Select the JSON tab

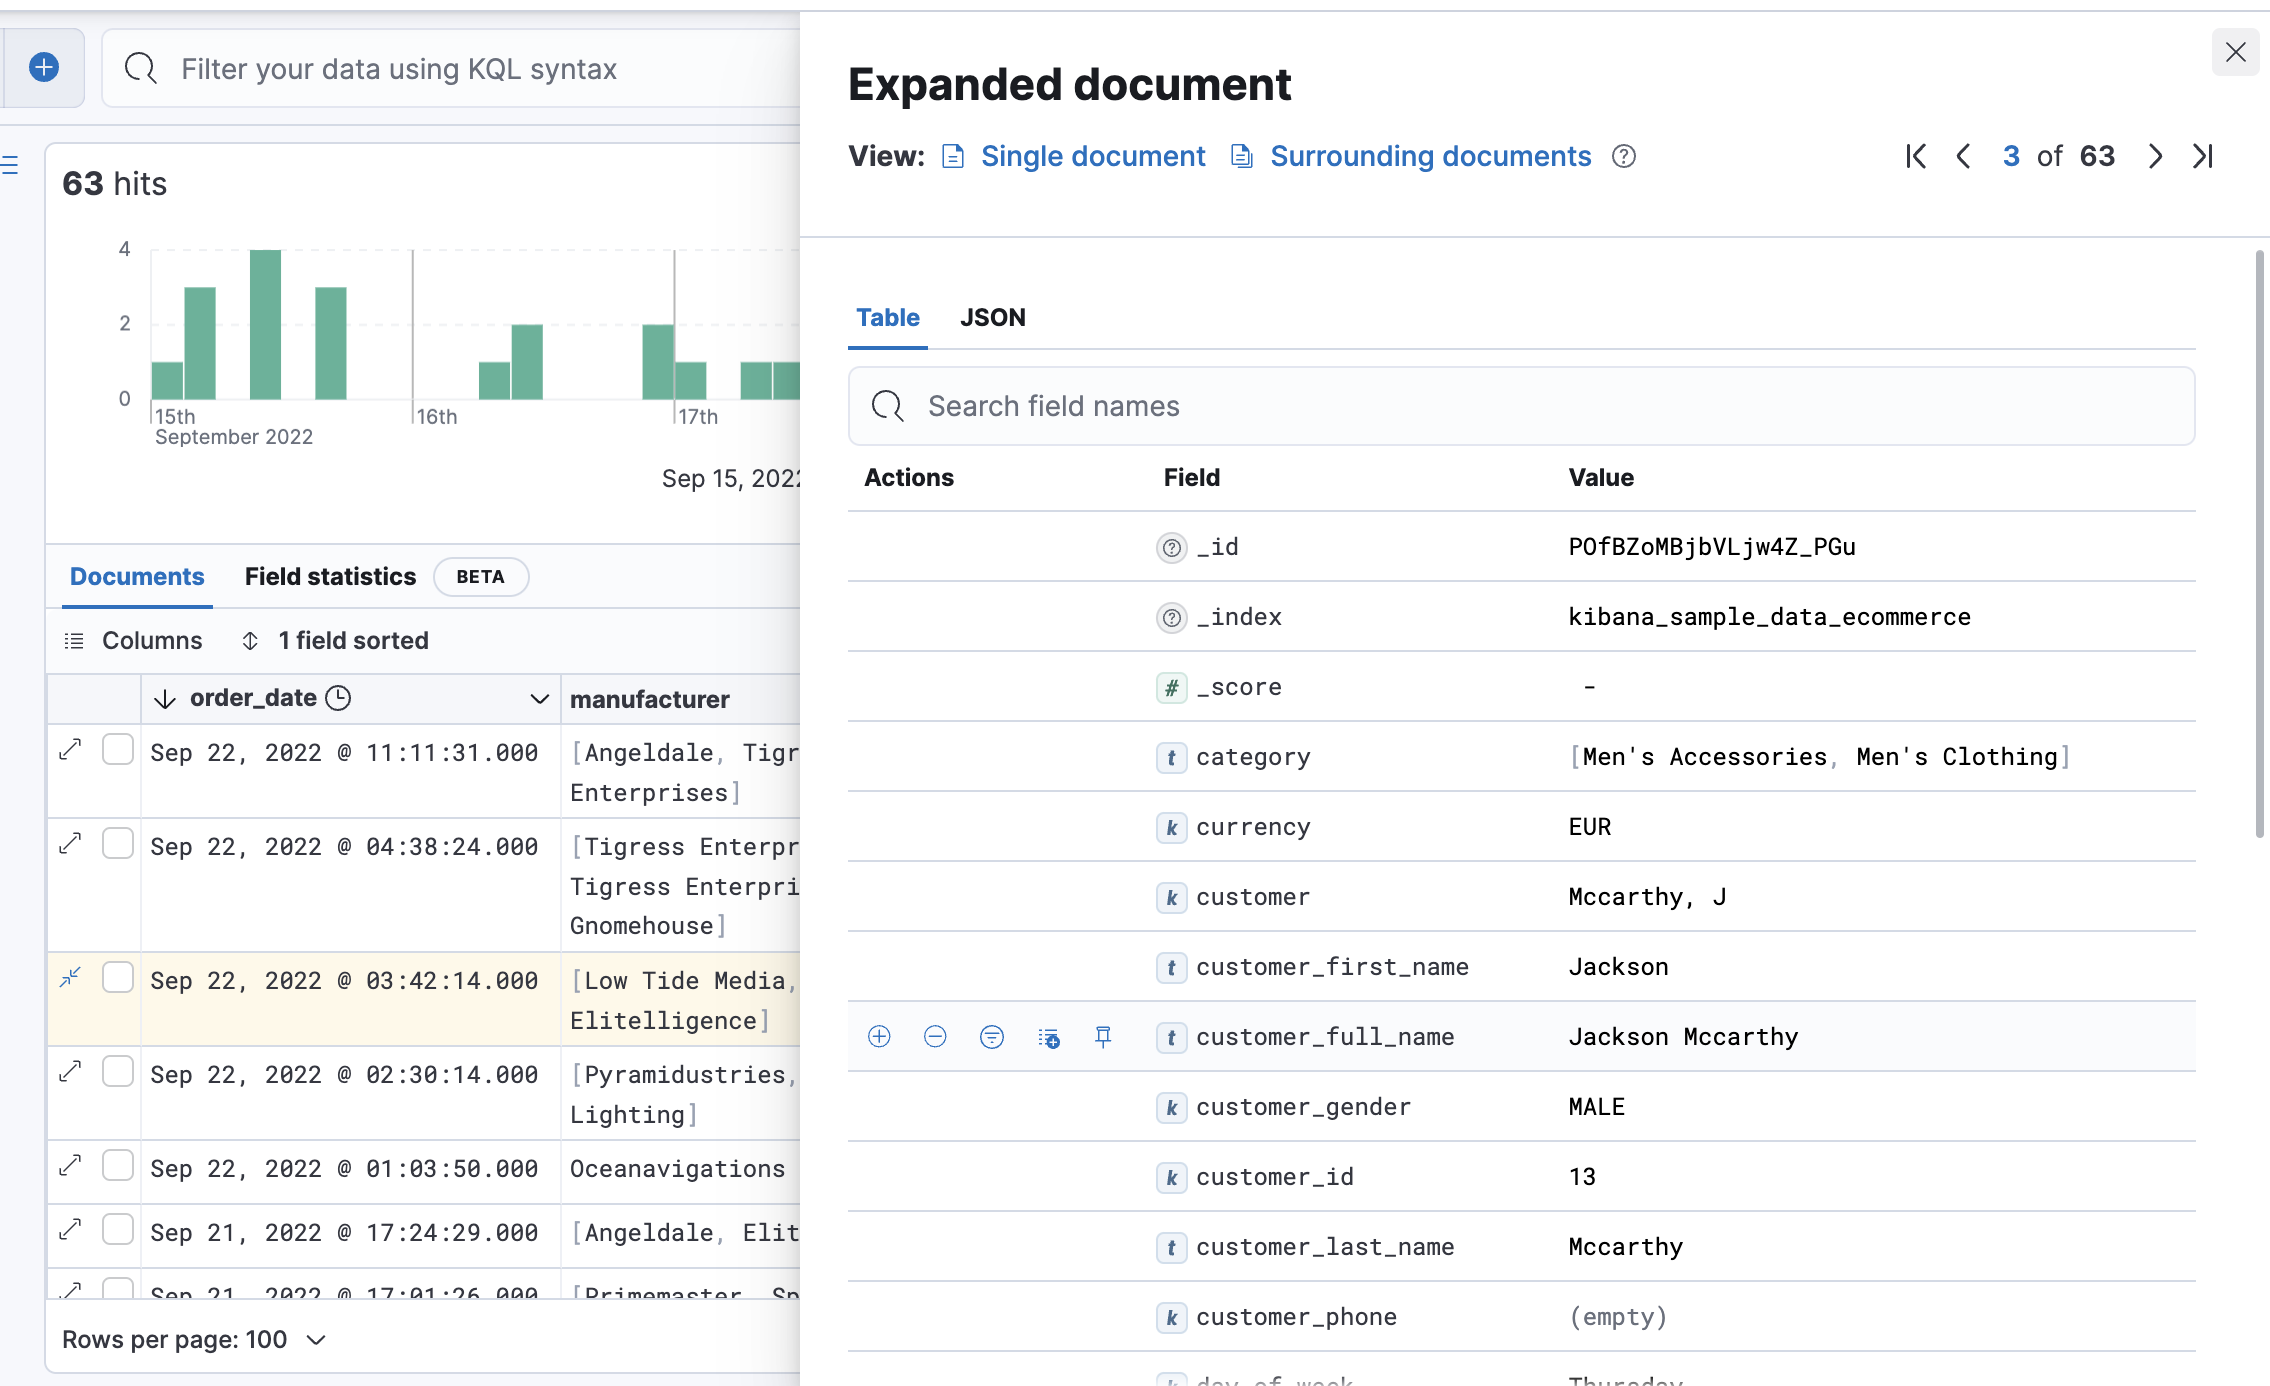992,316
